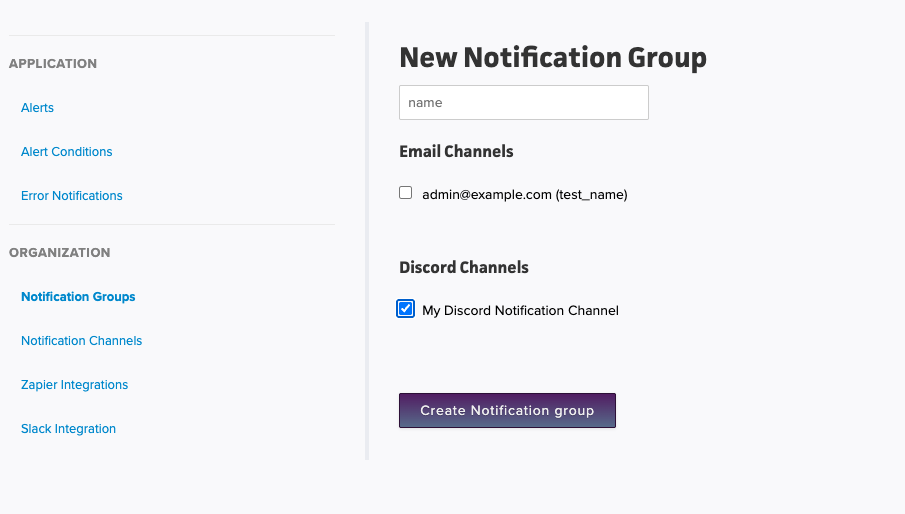Click My Discord Notification Channel label
The image size is (905, 514).
(520, 311)
